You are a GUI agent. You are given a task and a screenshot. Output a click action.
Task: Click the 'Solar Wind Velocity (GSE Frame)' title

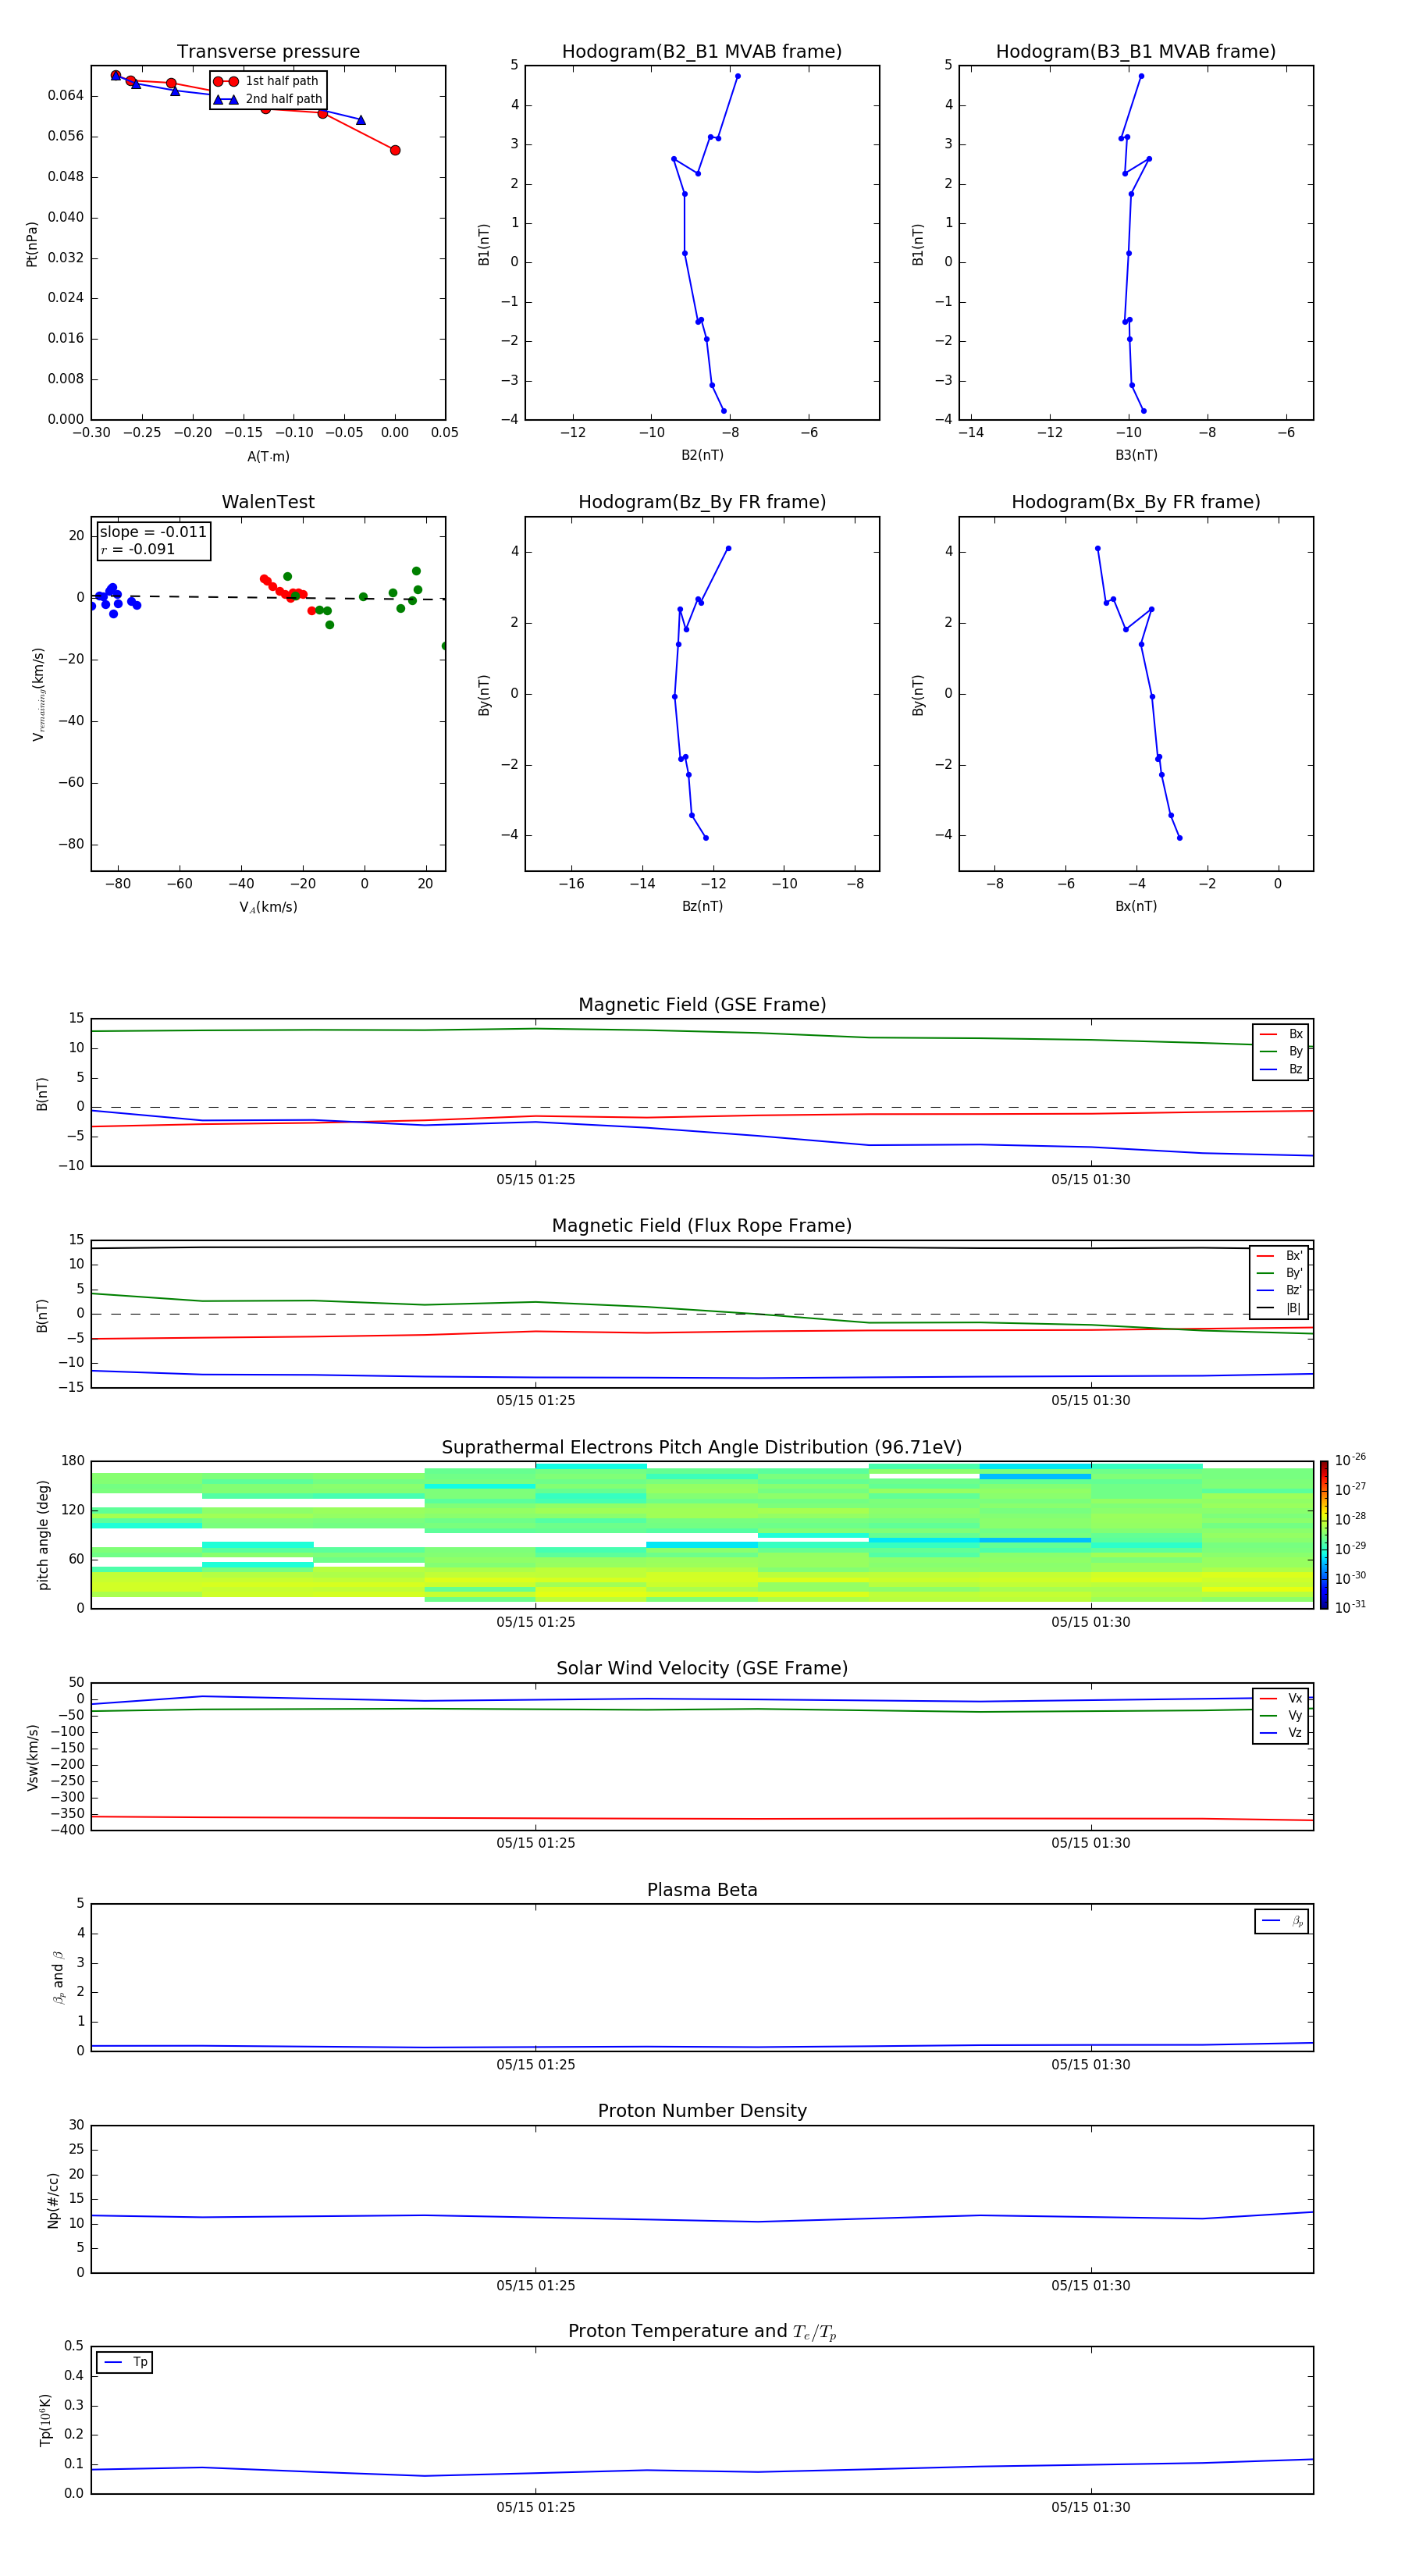click(702, 1668)
